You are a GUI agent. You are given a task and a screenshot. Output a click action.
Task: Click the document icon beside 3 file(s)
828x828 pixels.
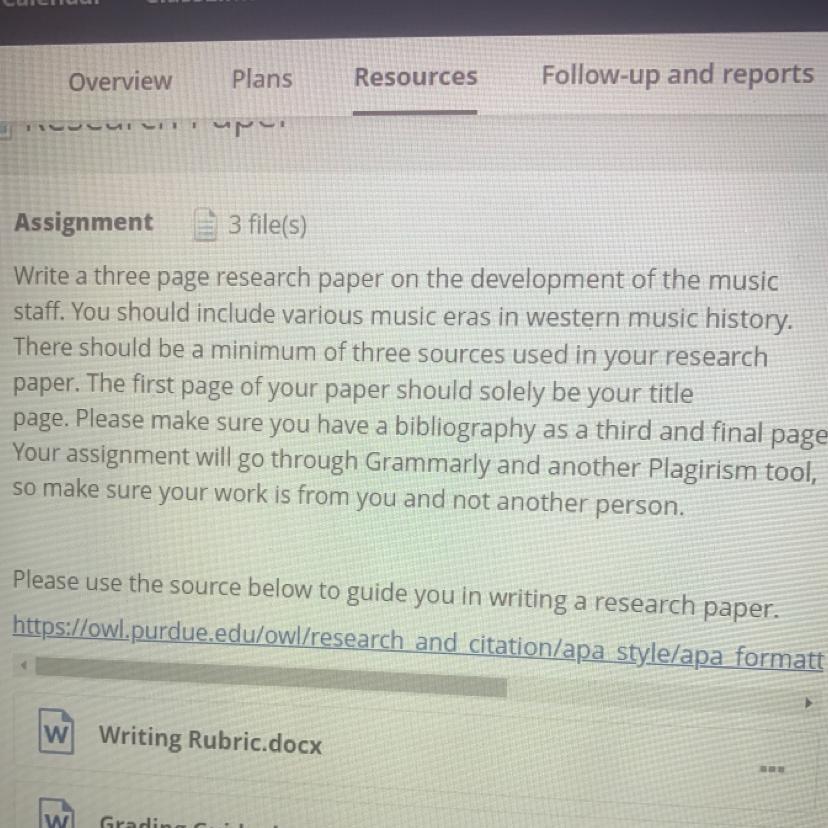[x=205, y=224]
